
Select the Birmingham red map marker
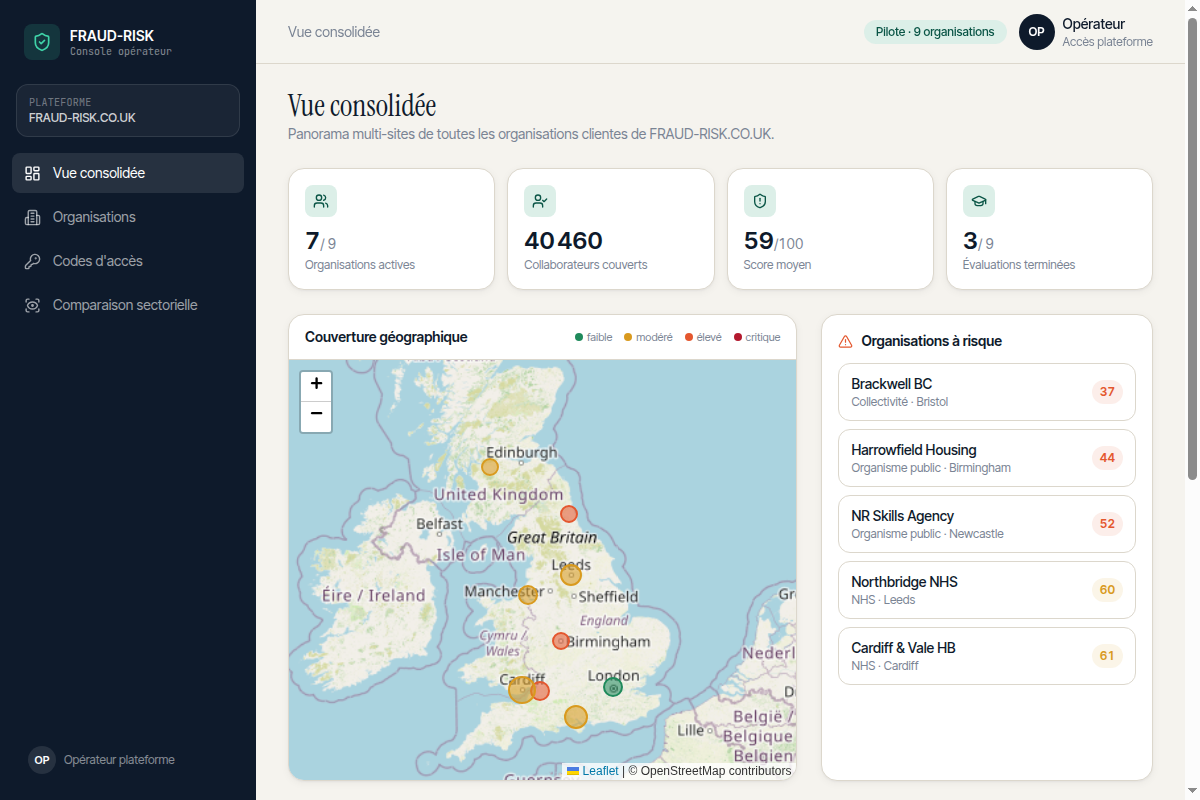[561, 641]
